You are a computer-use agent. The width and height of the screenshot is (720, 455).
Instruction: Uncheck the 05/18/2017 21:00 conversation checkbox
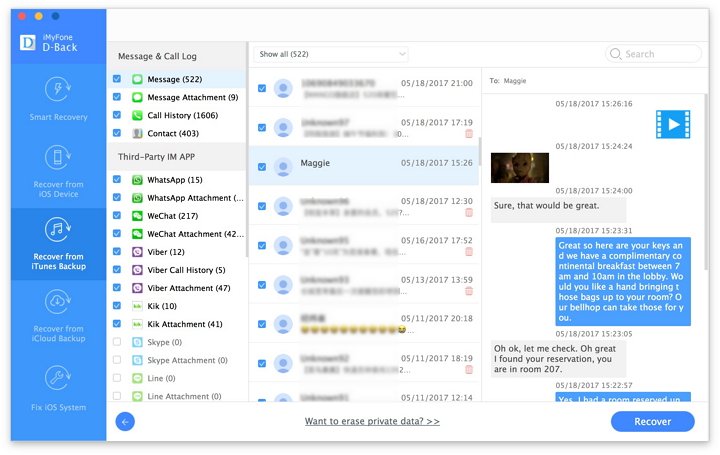[262, 88]
